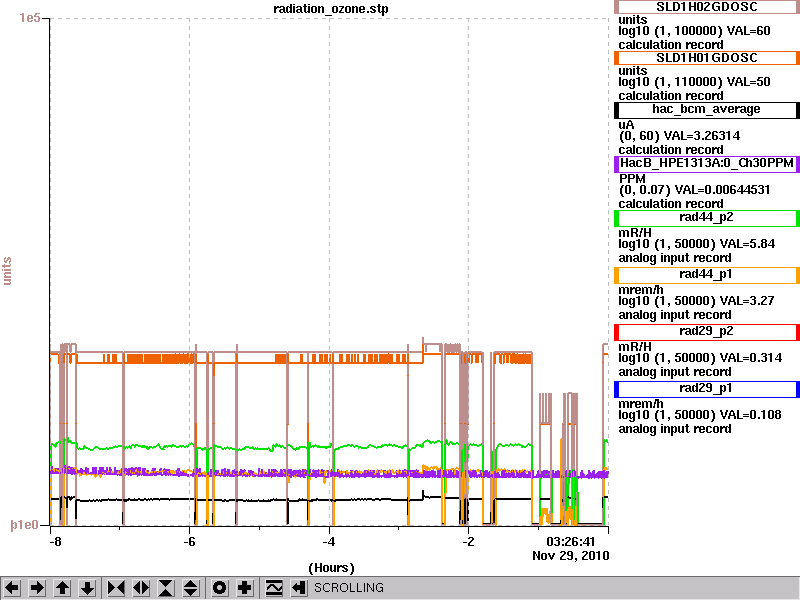The height and width of the screenshot is (600, 800).
Task: Click the waveform graph toolbar button
Action: [273, 588]
